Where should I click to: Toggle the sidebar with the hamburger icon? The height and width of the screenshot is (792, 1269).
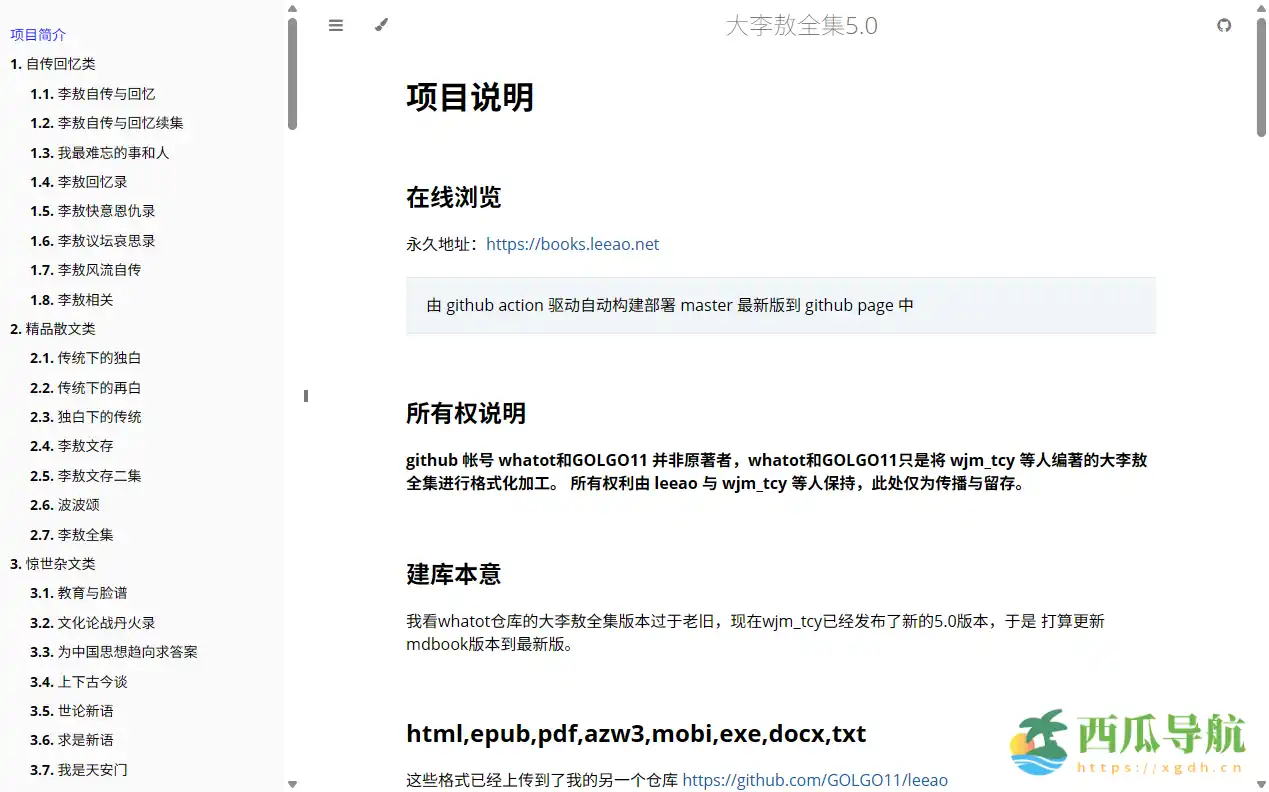(x=336, y=25)
